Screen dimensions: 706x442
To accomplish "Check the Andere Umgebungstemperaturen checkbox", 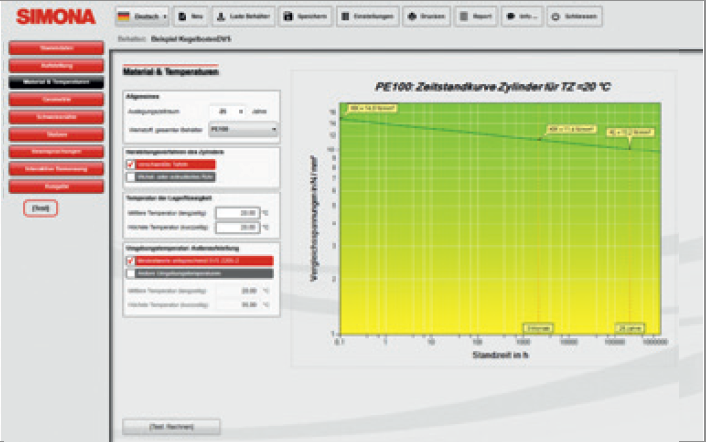I will tap(131, 272).
